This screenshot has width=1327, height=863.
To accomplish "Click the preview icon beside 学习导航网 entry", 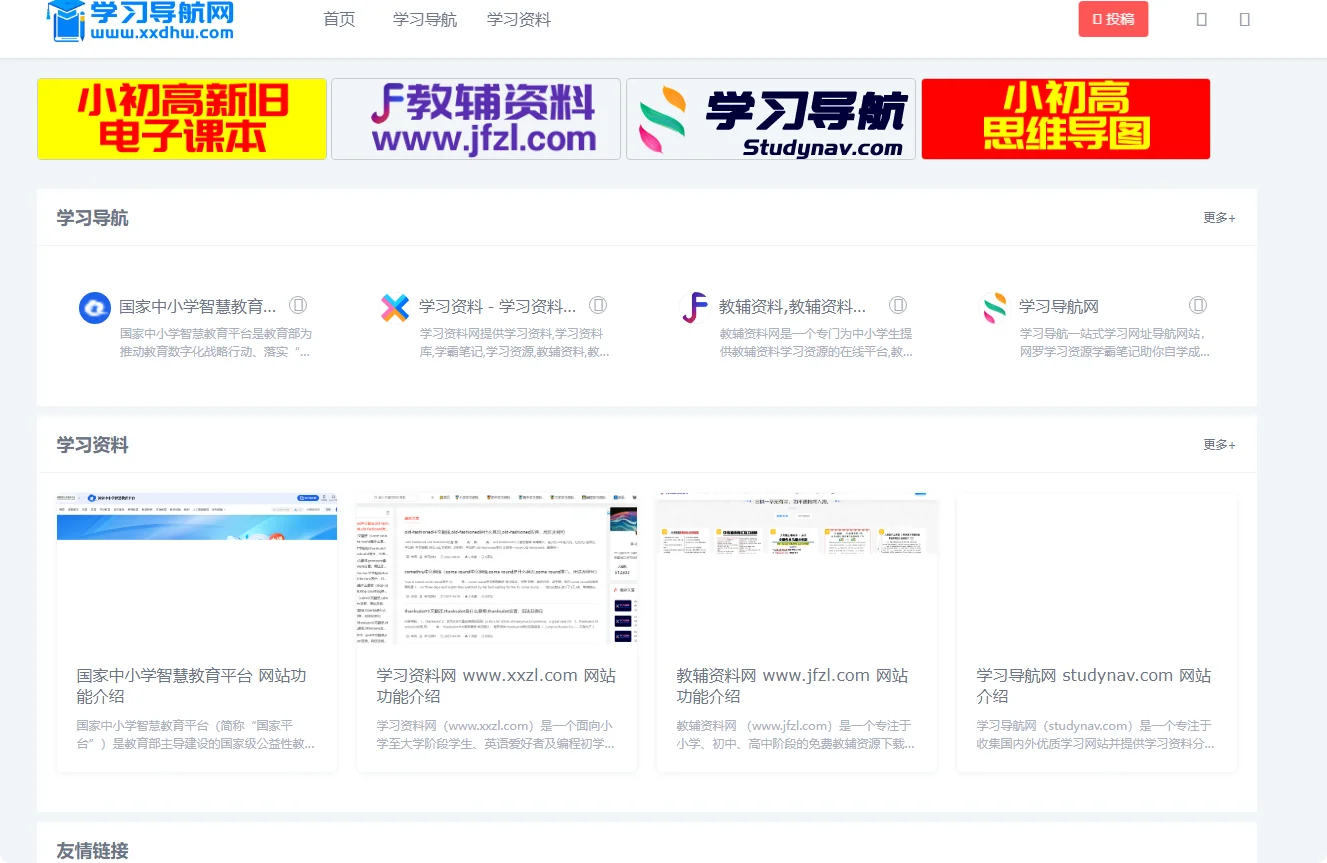I will point(1198,305).
